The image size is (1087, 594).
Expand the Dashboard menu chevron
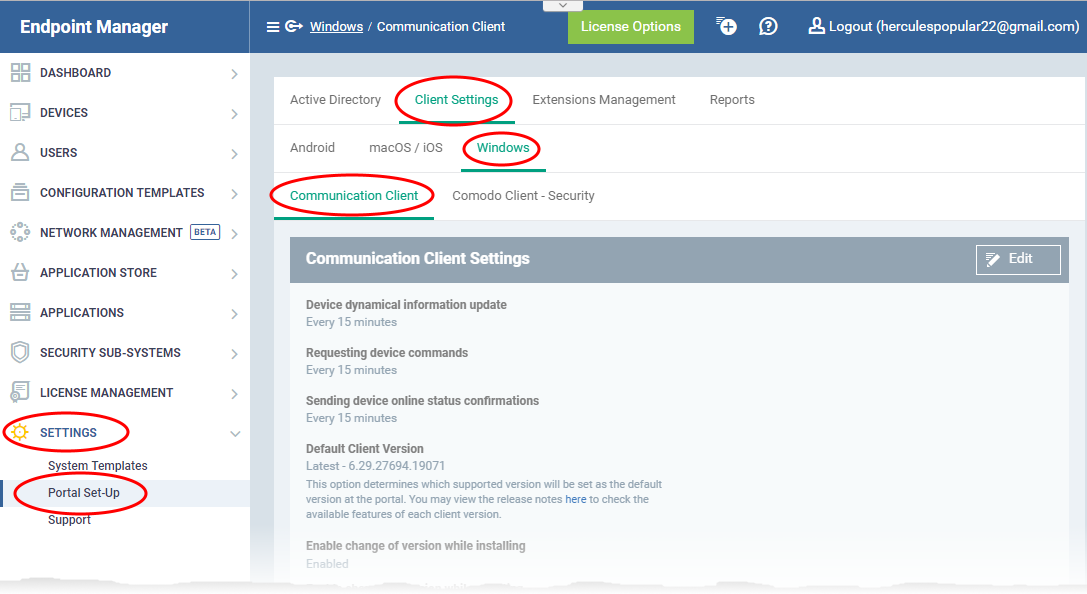(234, 73)
